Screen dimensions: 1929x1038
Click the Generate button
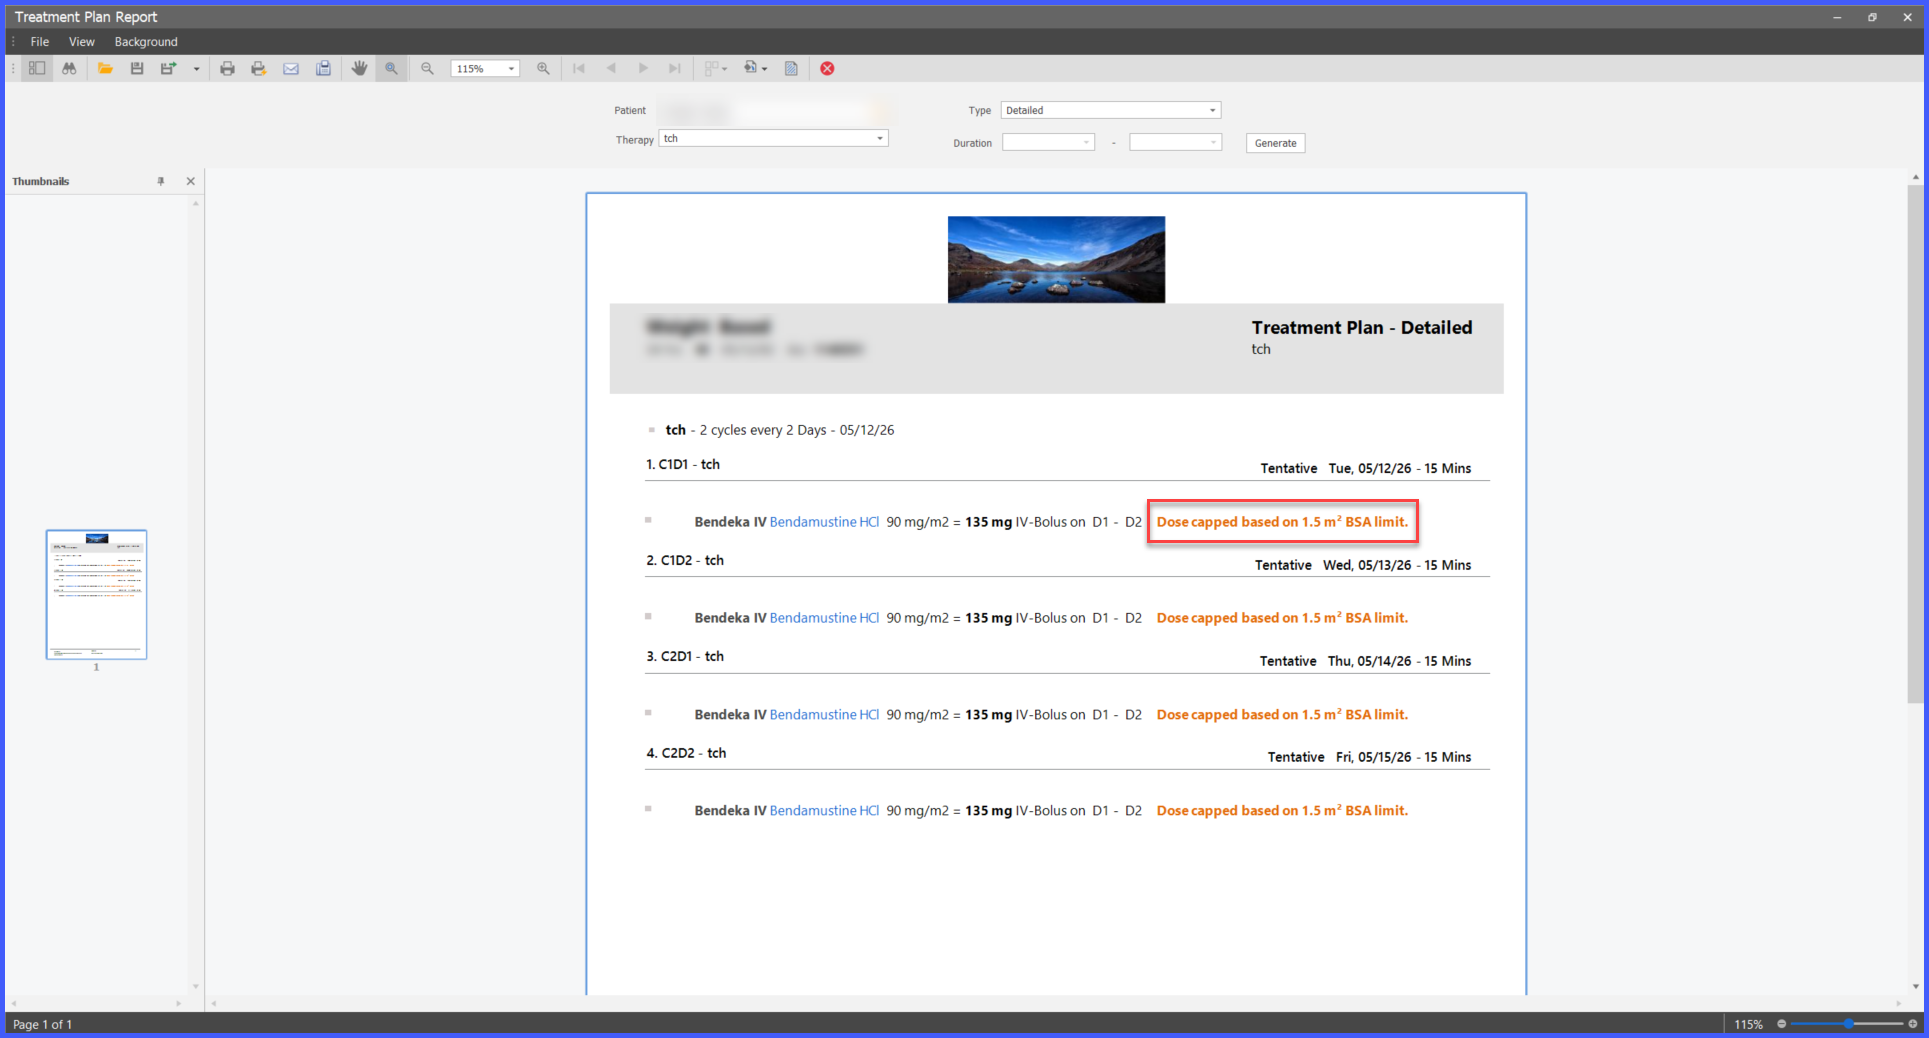[x=1275, y=143]
